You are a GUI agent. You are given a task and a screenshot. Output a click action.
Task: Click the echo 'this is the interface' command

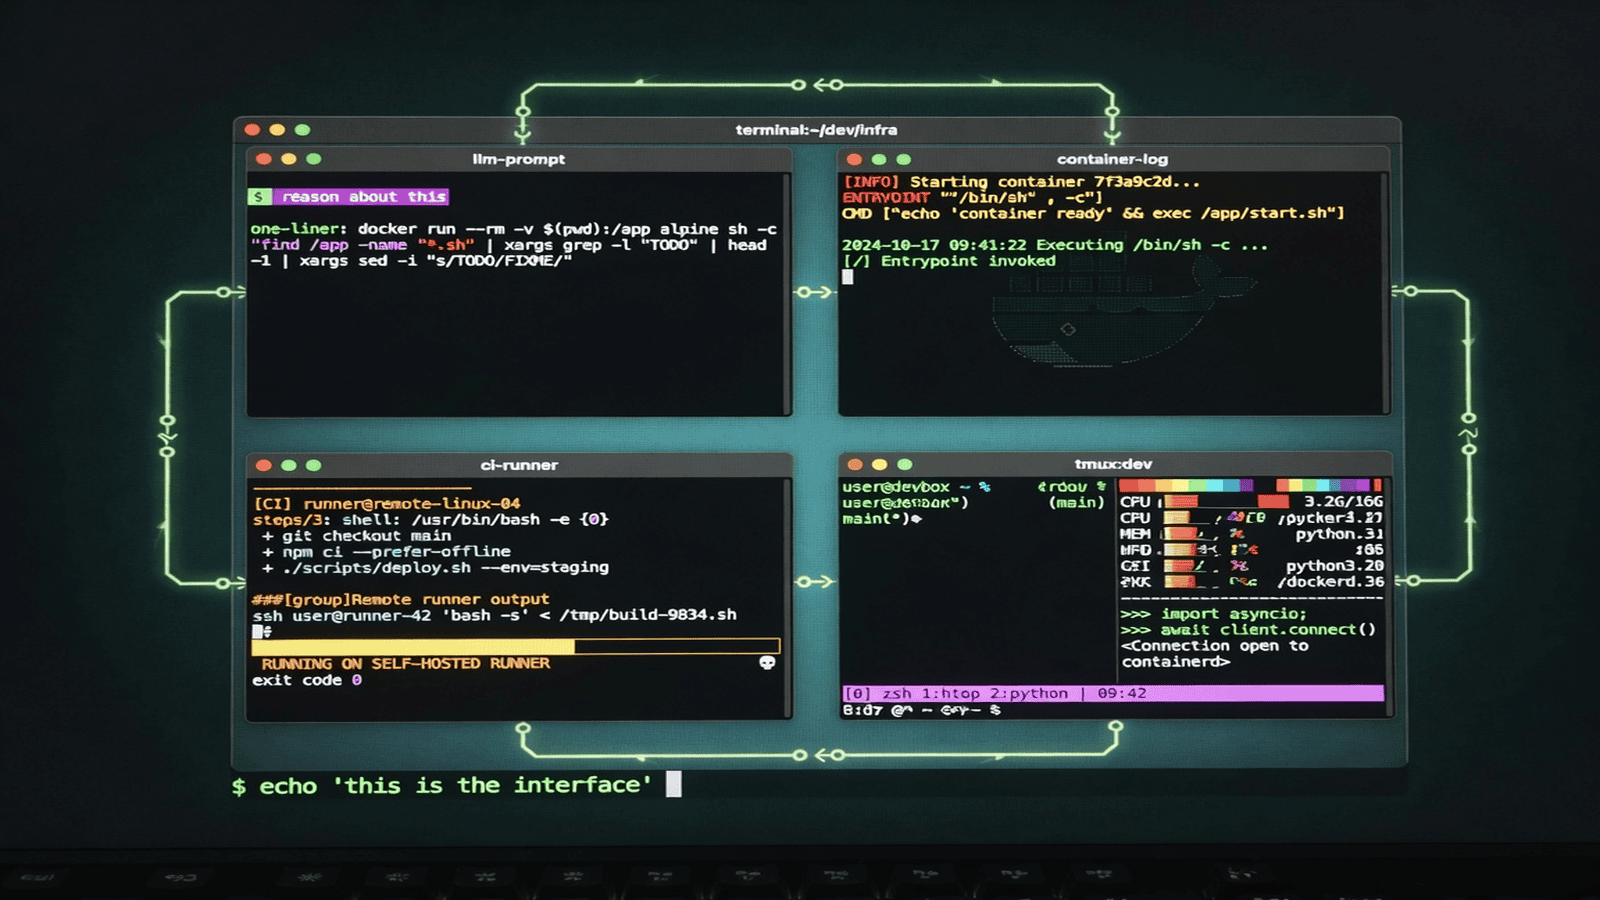click(x=455, y=786)
